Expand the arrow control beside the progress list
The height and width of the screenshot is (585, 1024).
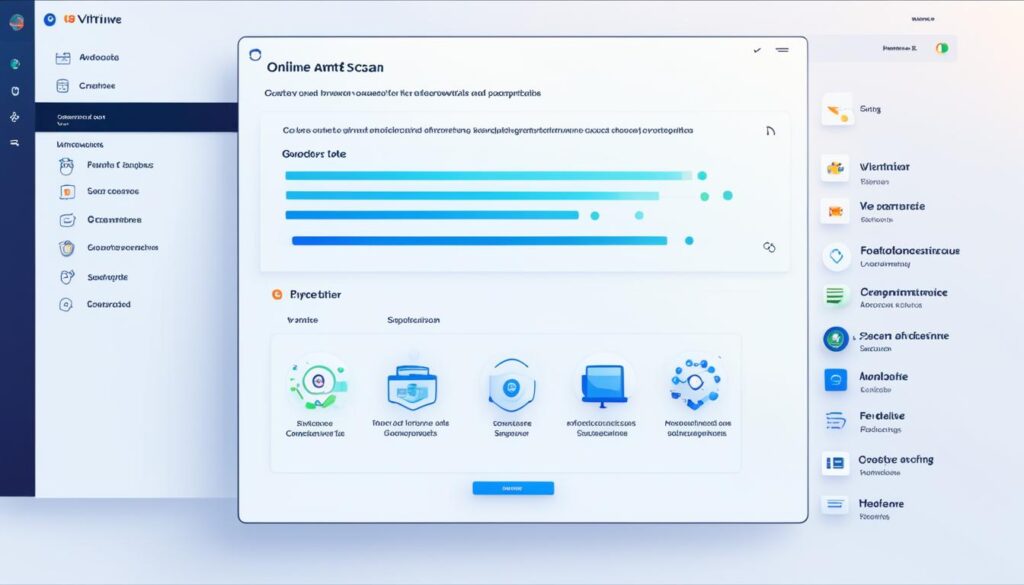click(768, 131)
